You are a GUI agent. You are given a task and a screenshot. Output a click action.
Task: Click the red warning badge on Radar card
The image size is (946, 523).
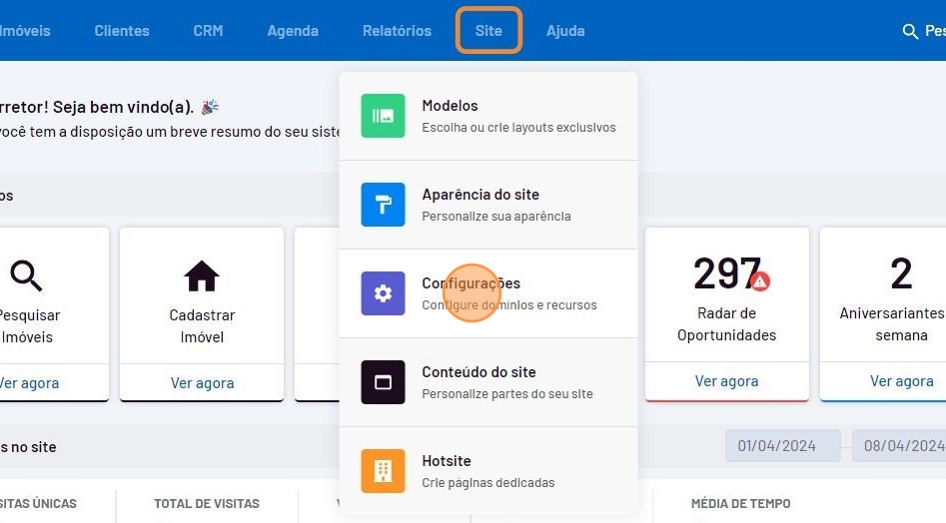click(x=760, y=282)
